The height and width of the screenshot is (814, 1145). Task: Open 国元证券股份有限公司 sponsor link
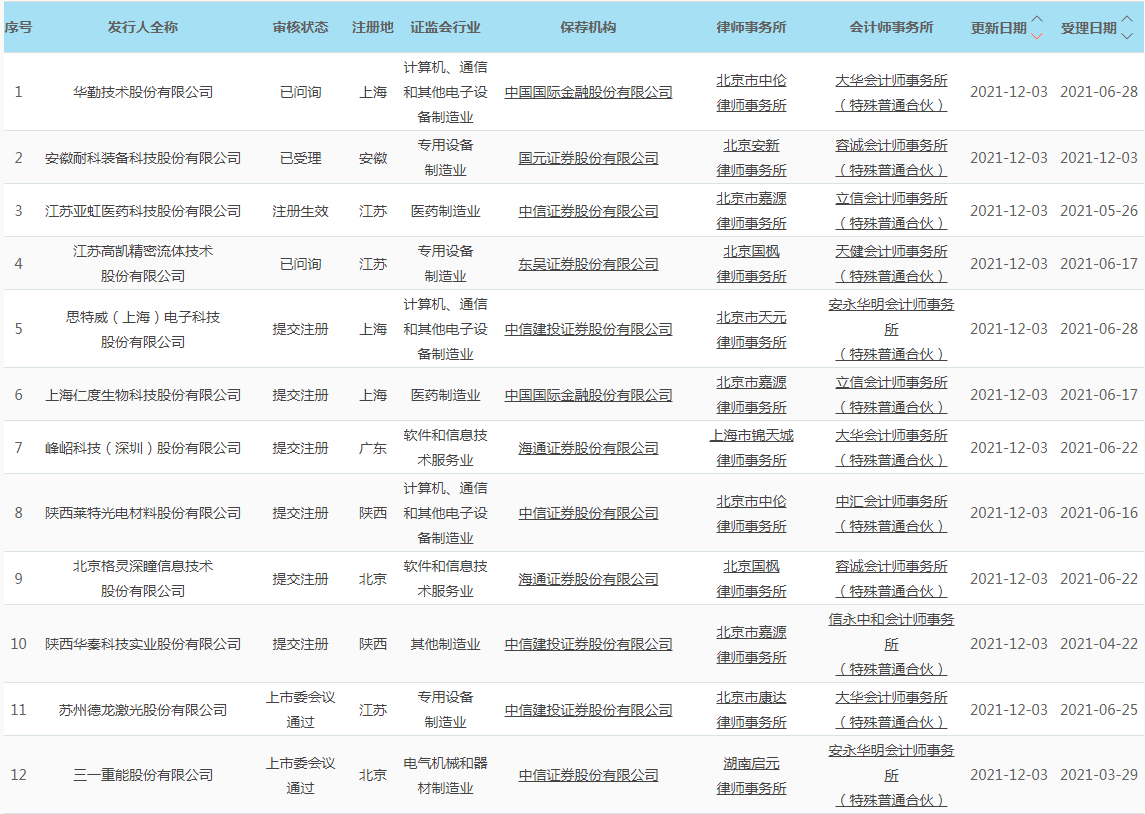tap(588, 158)
